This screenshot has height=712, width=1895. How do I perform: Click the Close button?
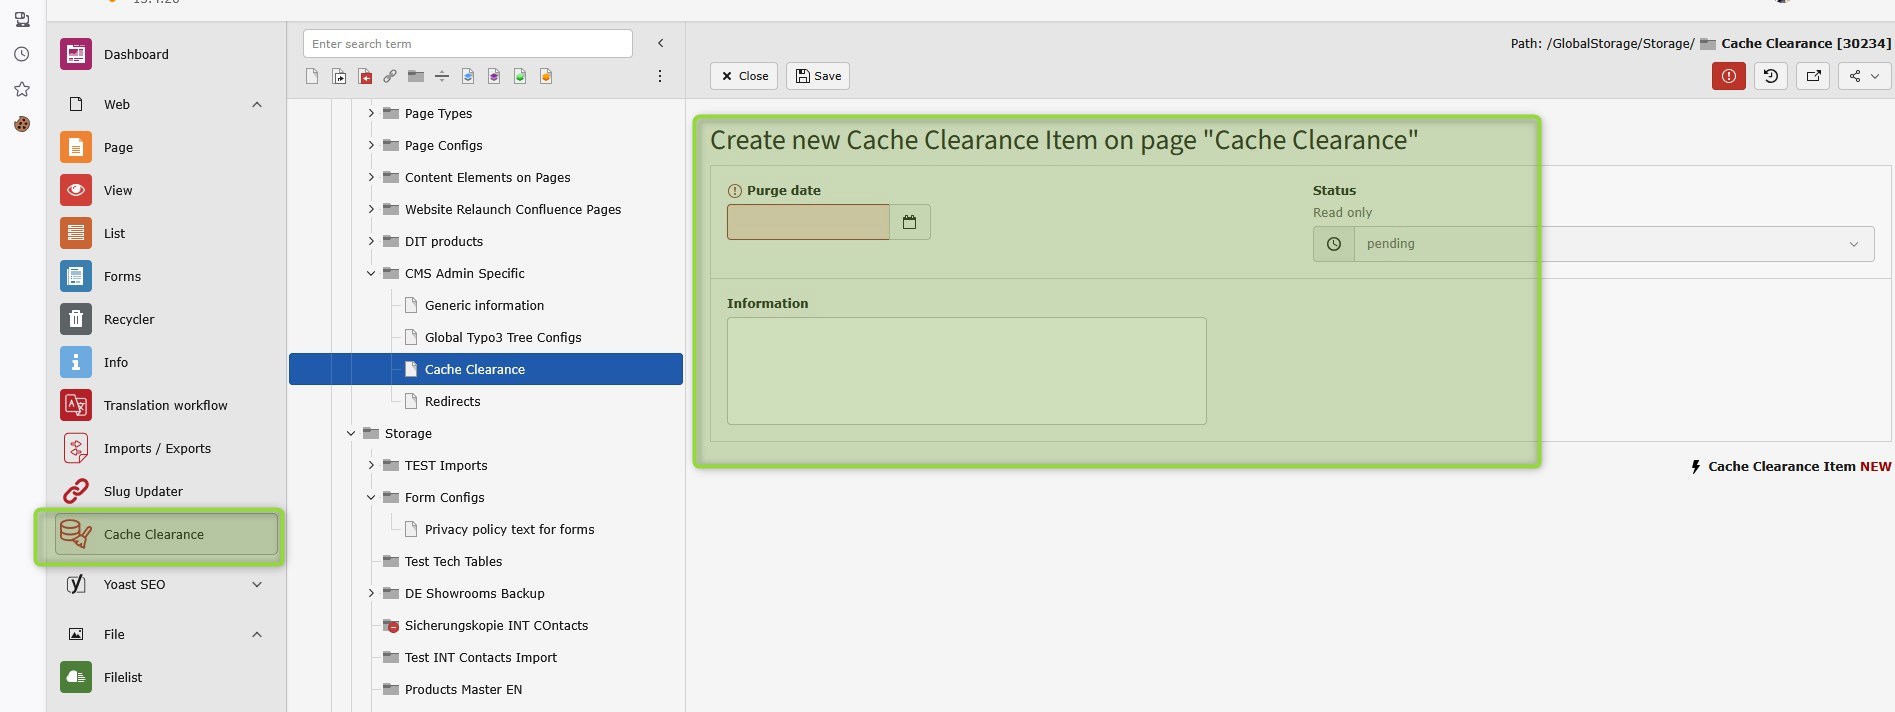744,76
